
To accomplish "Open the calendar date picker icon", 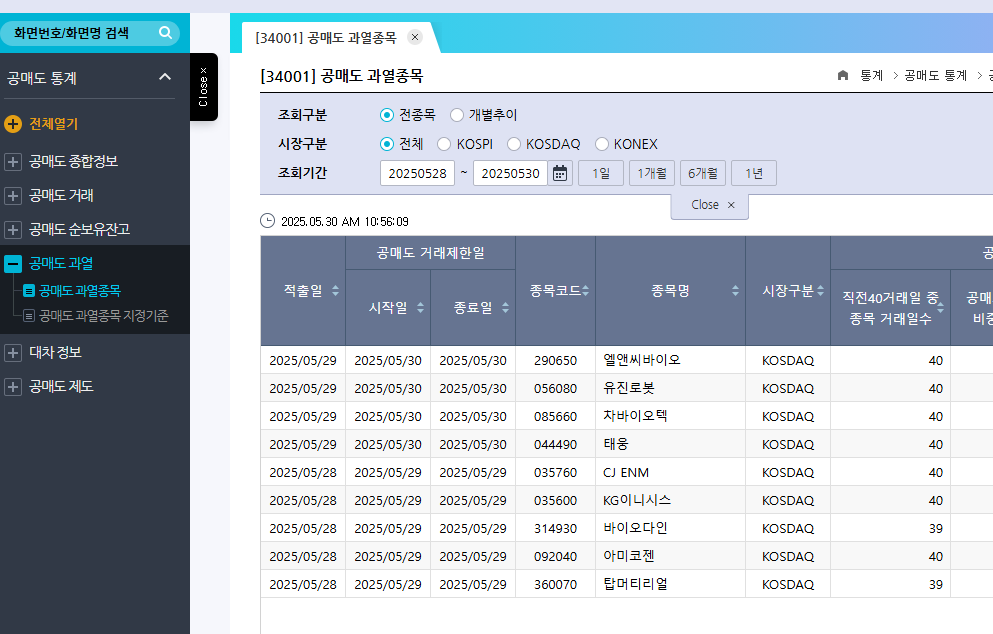I will (x=560, y=173).
